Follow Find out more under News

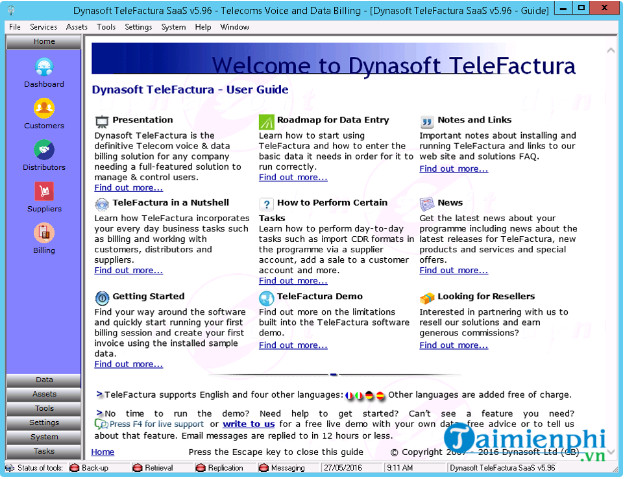pos(454,271)
